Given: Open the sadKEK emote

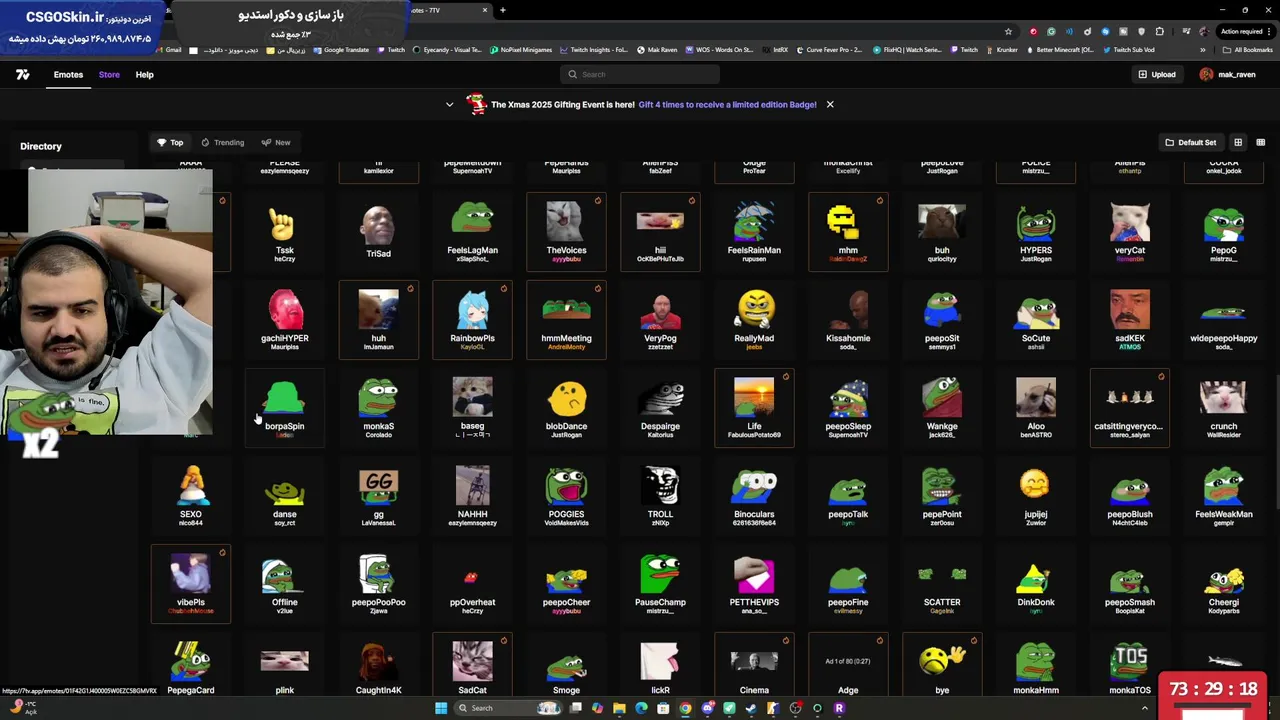Looking at the screenshot, I should click(1130, 320).
